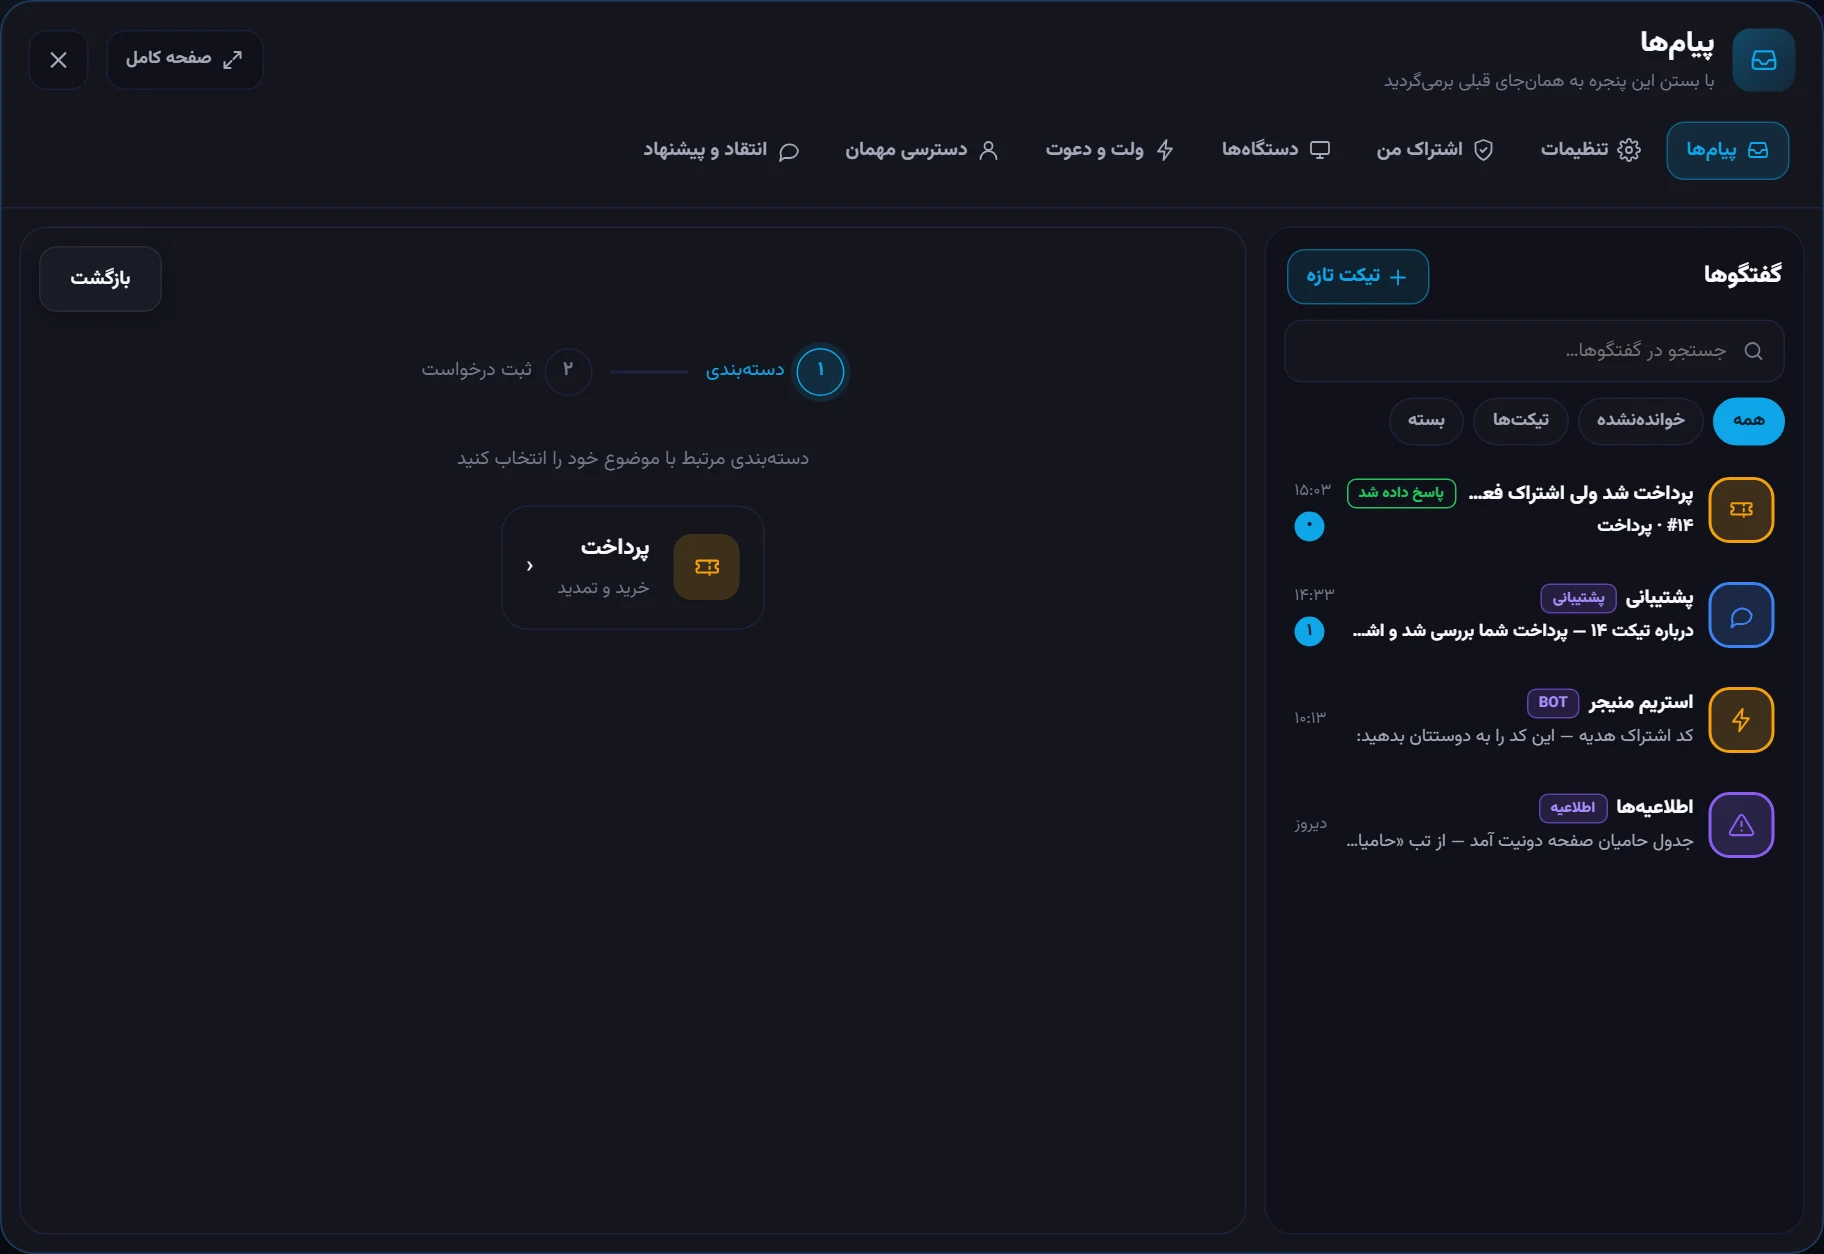Open the پیام‌ها tab
This screenshot has width=1824, height=1254.
1727,150
